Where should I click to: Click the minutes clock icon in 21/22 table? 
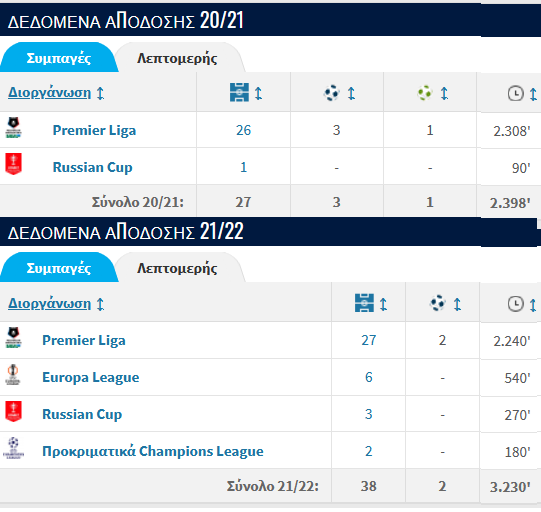click(515, 304)
